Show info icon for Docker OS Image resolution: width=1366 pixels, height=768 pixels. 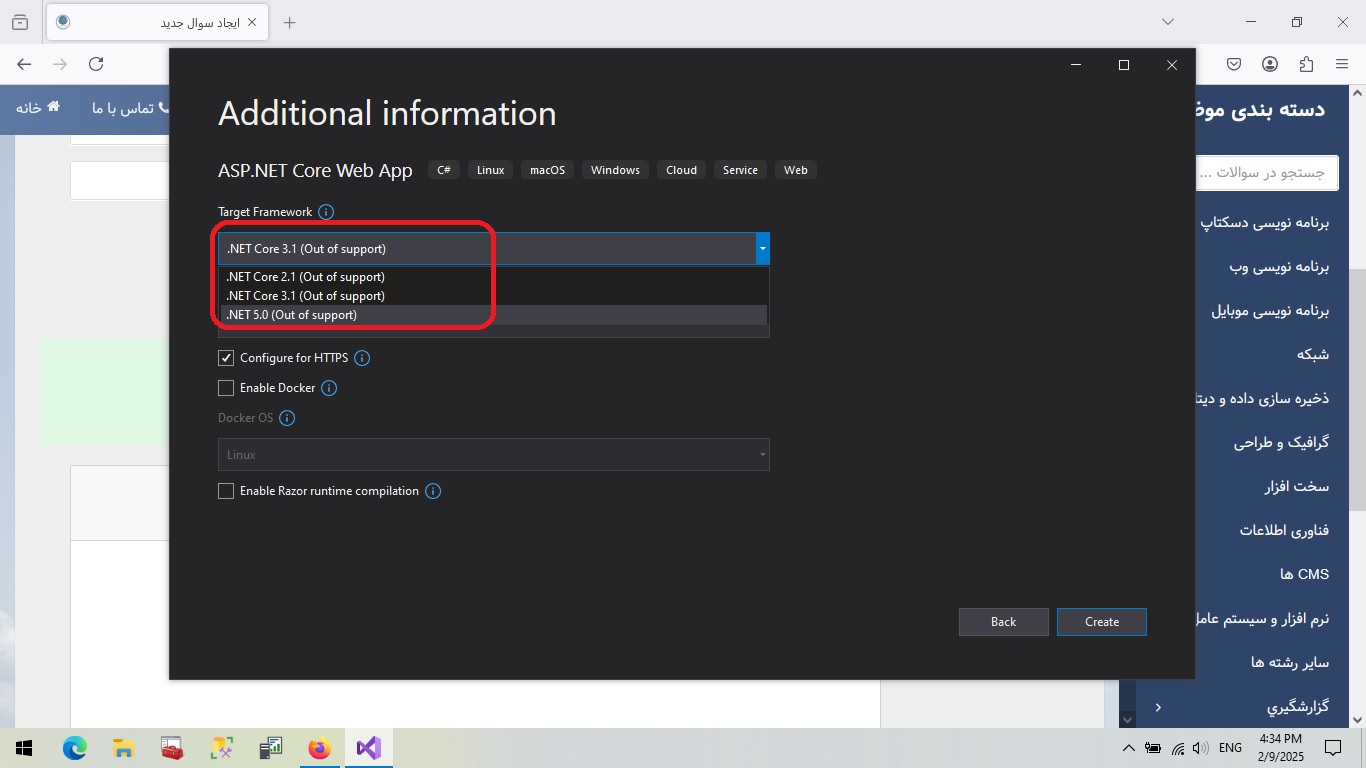coord(287,418)
